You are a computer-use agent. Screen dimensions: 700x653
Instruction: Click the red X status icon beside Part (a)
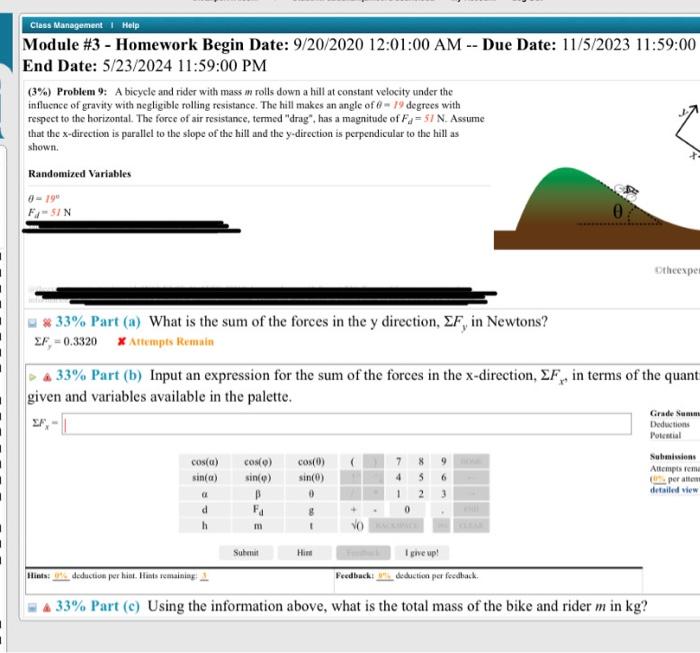tap(47, 323)
